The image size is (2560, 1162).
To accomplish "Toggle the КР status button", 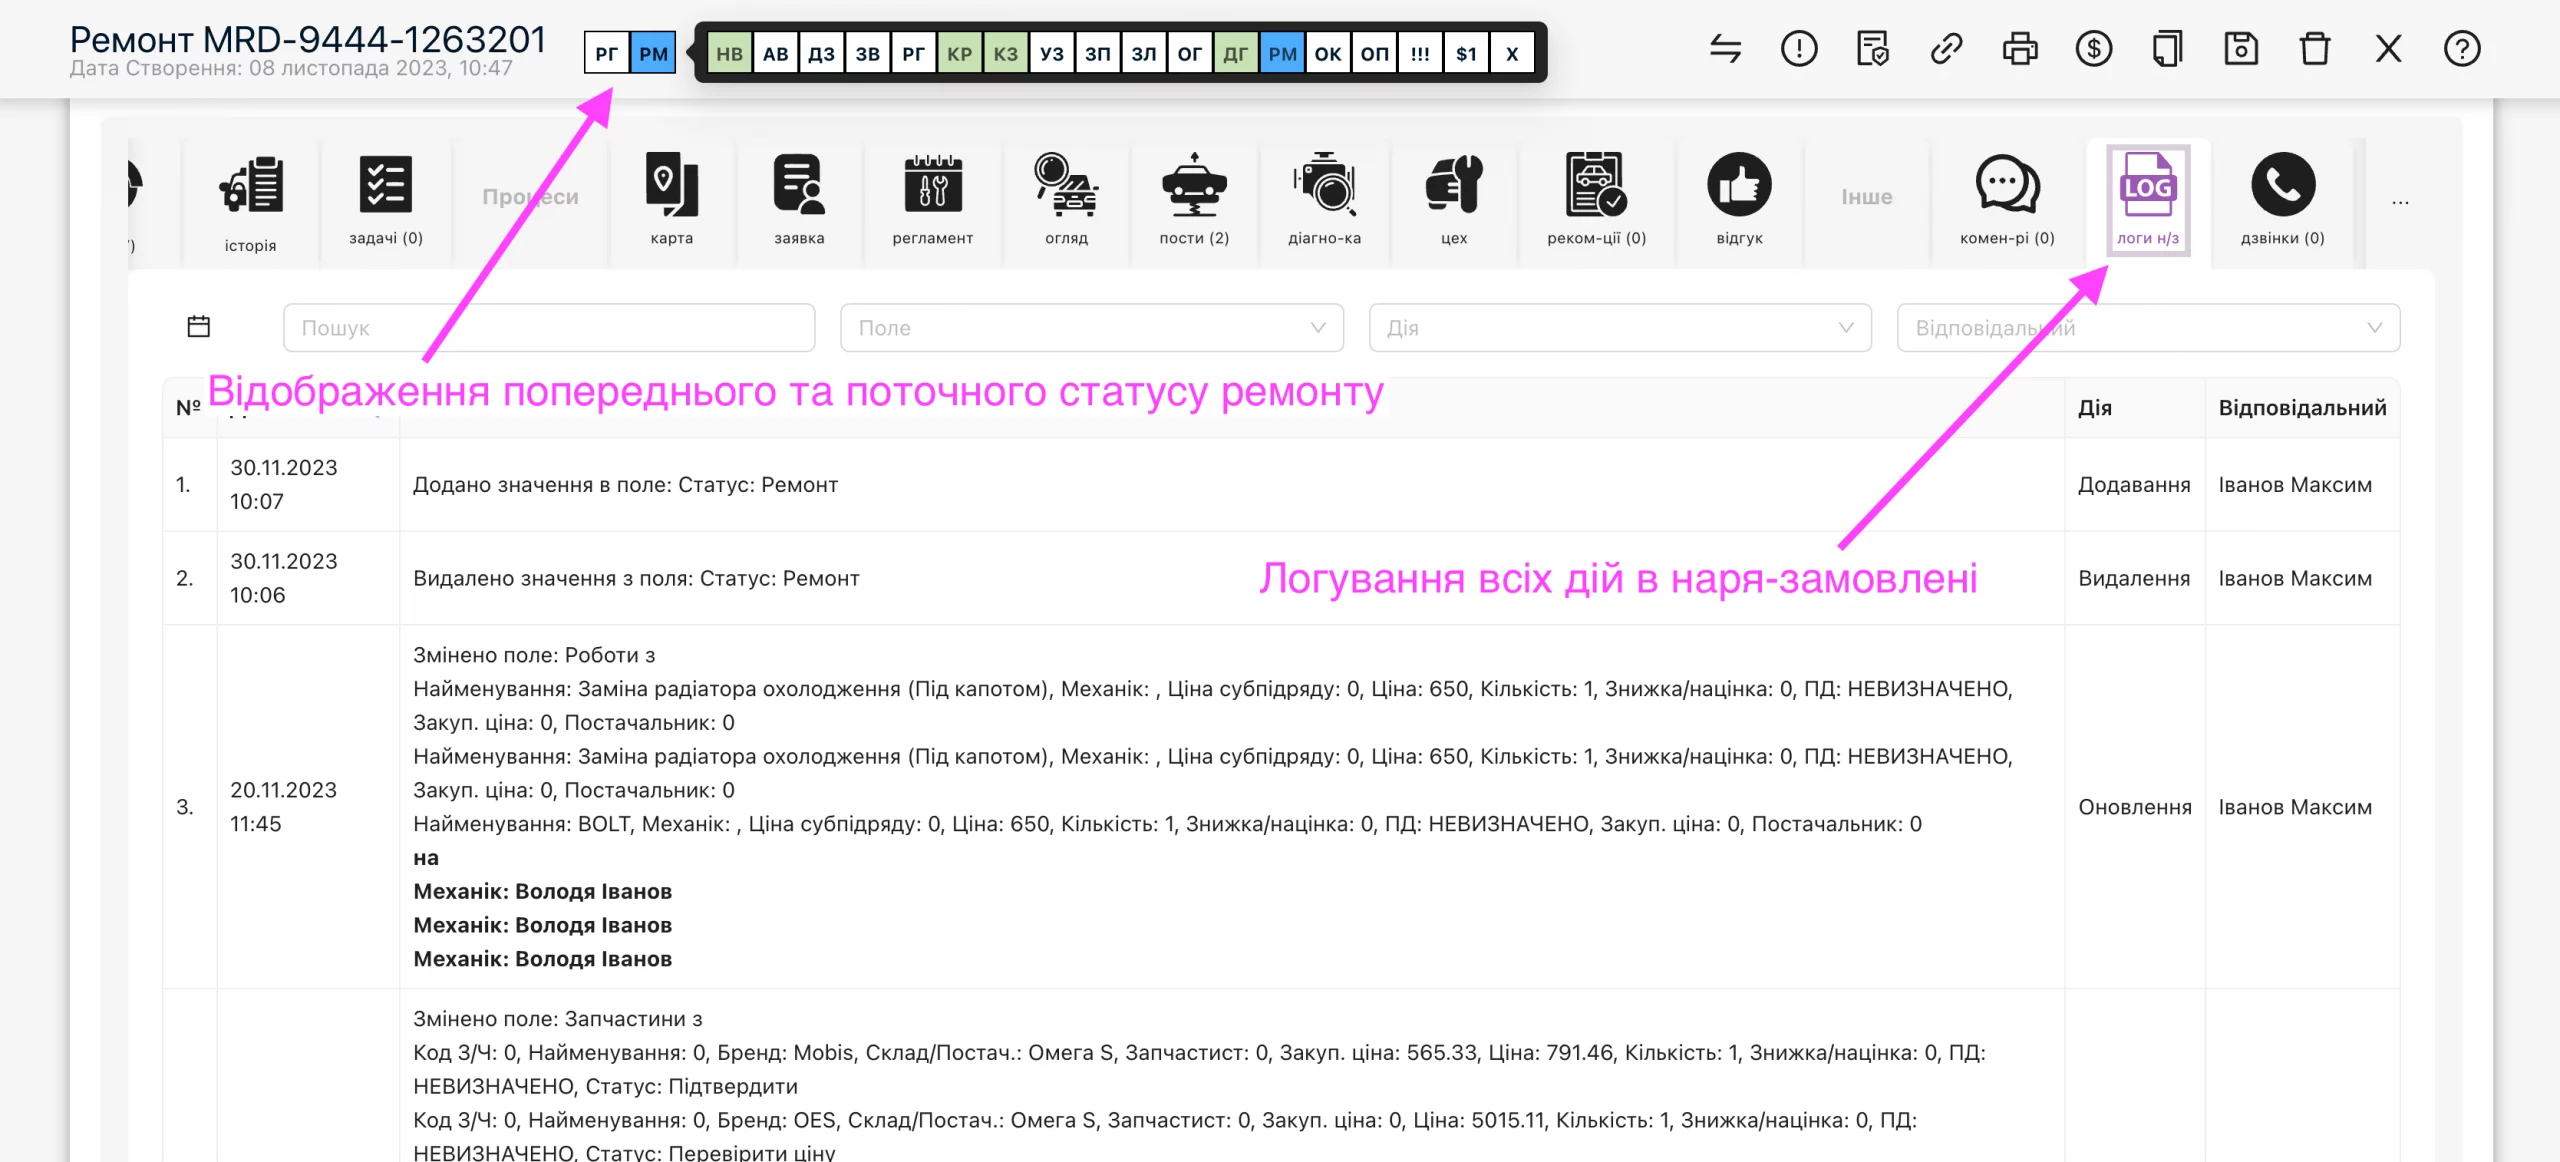I will [959, 53].
